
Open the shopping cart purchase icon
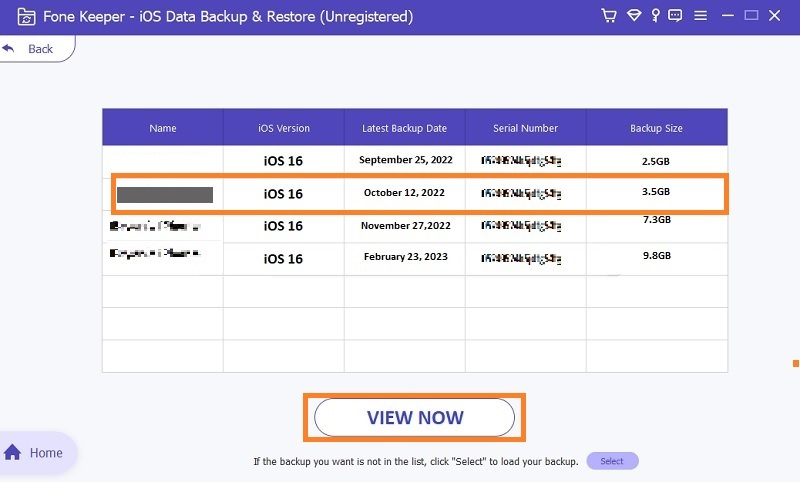click(x=609, y=16)
